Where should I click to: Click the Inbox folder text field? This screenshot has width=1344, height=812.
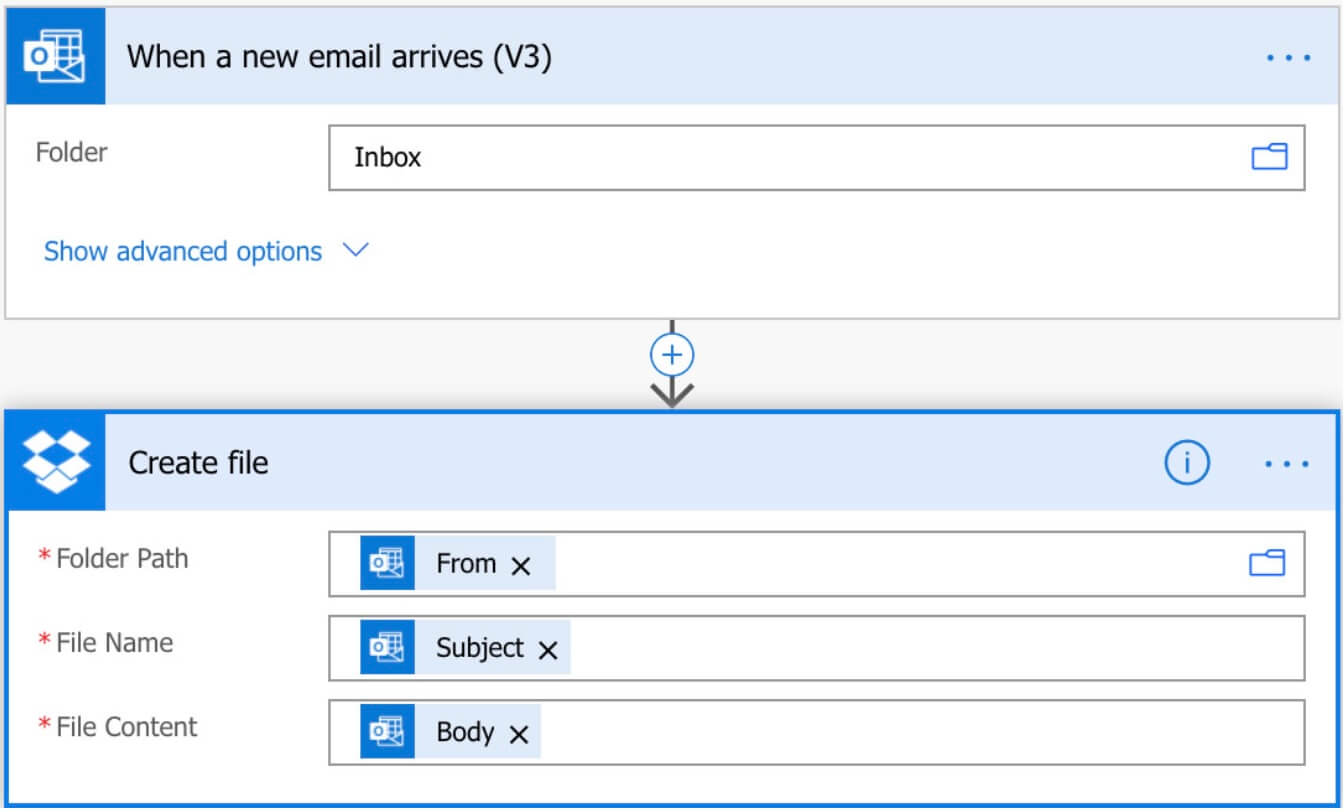click(x=780, y=157)
